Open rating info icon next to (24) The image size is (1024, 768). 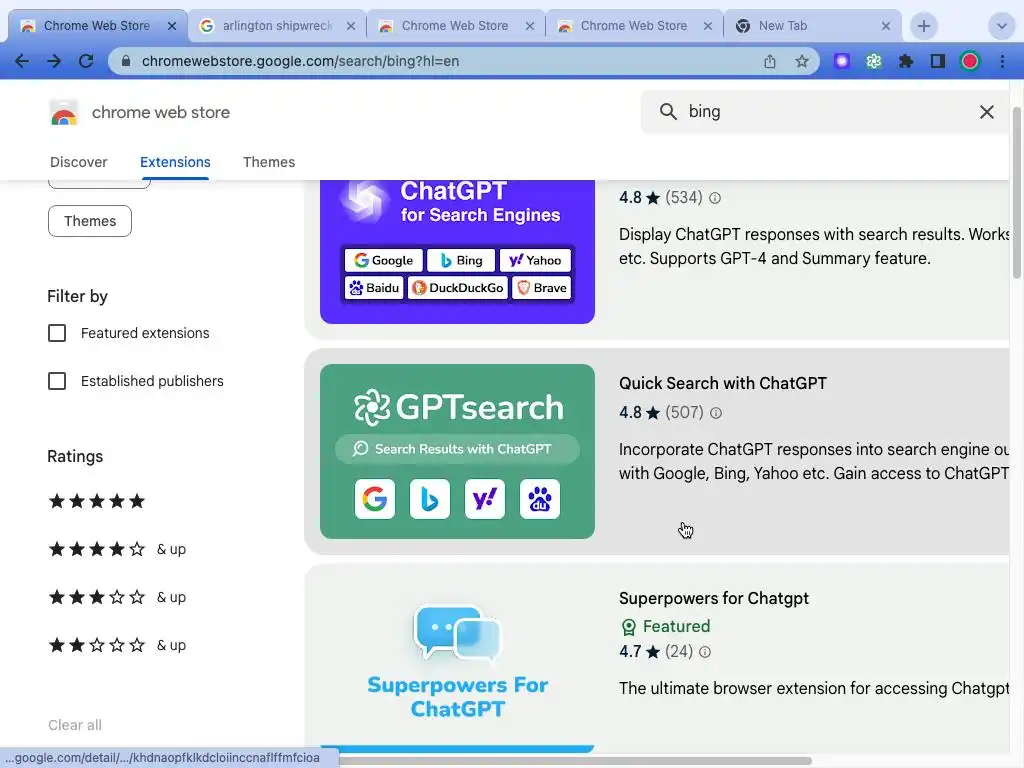tap(705, 652)
